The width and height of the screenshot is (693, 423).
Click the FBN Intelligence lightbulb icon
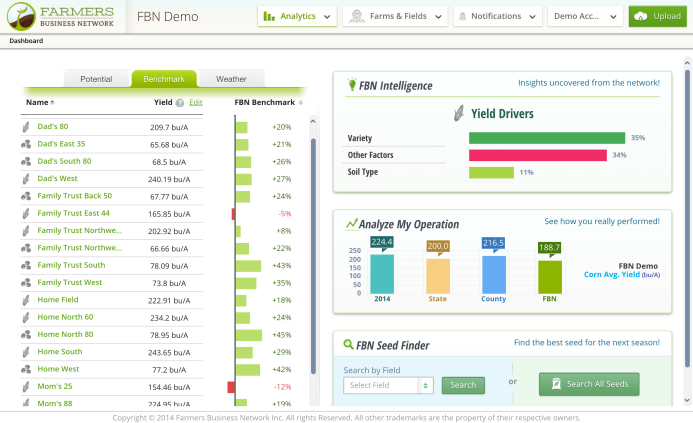click(352, 84)
